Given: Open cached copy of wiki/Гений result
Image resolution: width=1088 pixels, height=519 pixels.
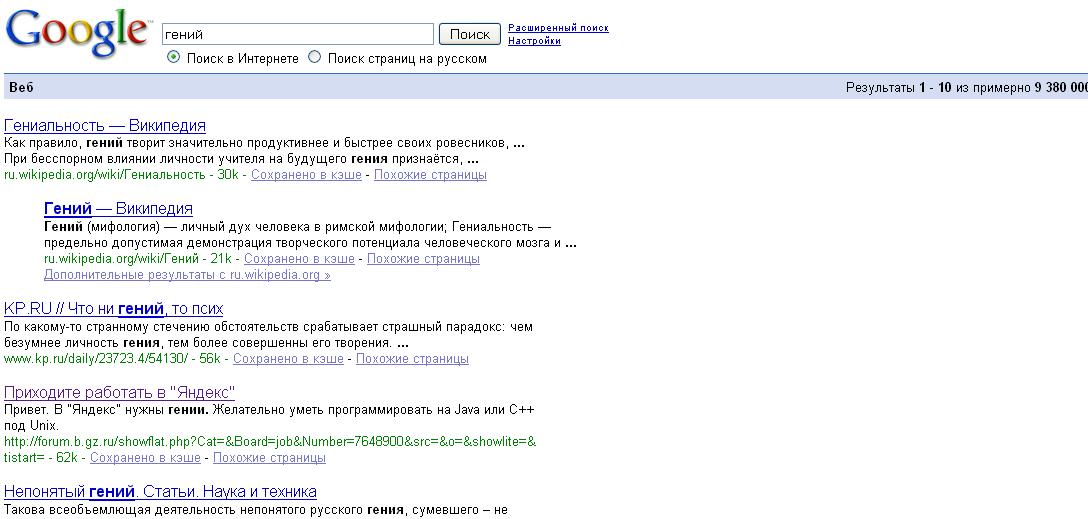Looking at the screenshot, I should [299, 259].
